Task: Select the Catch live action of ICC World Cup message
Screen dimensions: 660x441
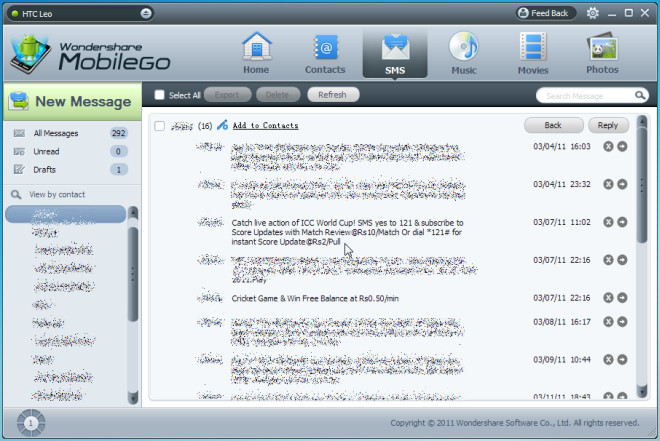Action: [x=347, y=232]
